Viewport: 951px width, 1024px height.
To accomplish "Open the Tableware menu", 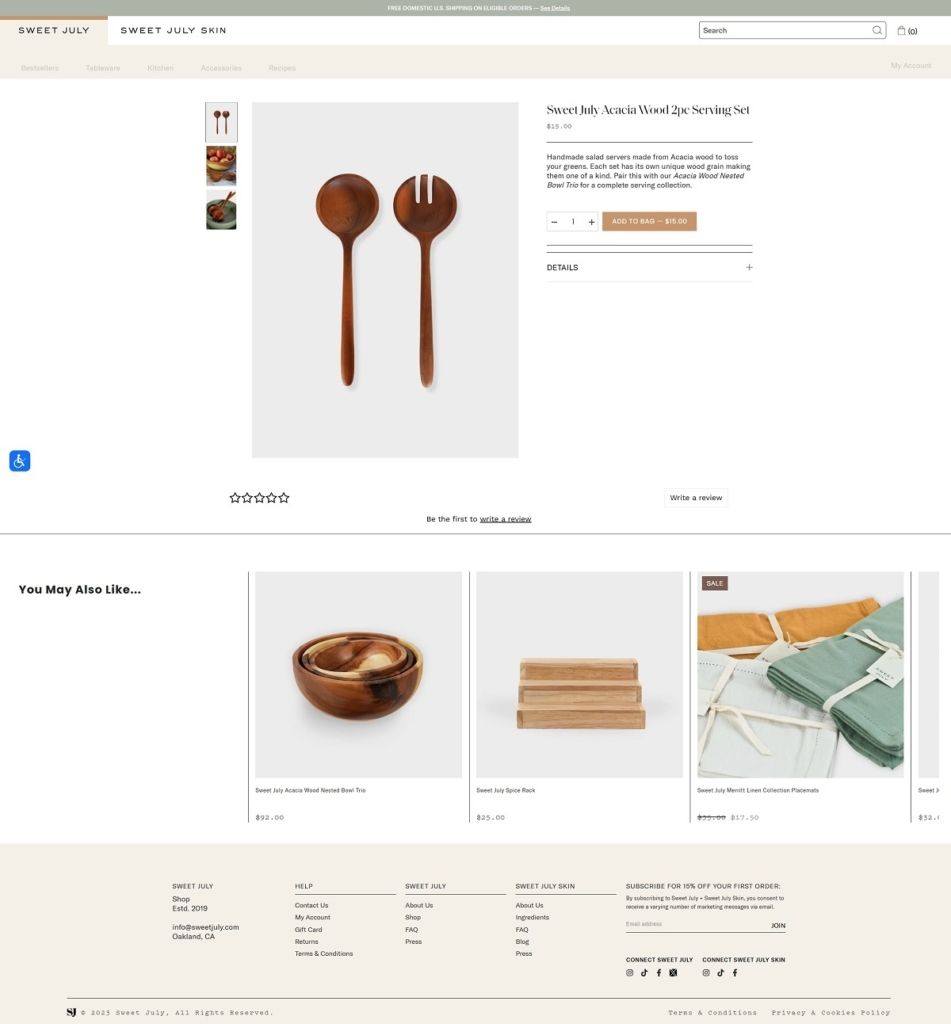I will click(x=103, y=68).
